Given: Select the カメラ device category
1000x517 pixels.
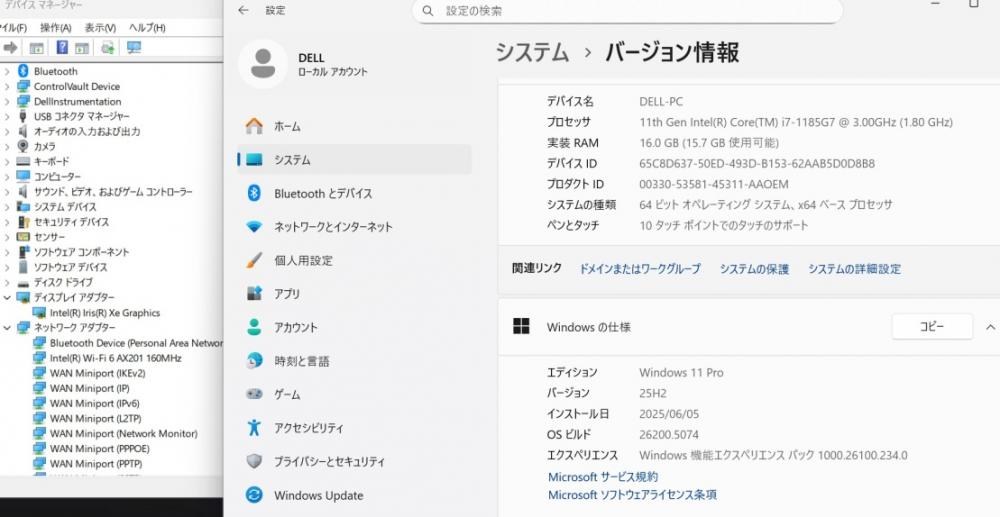Looking at the screenshot, I should [x=44, y=147].
